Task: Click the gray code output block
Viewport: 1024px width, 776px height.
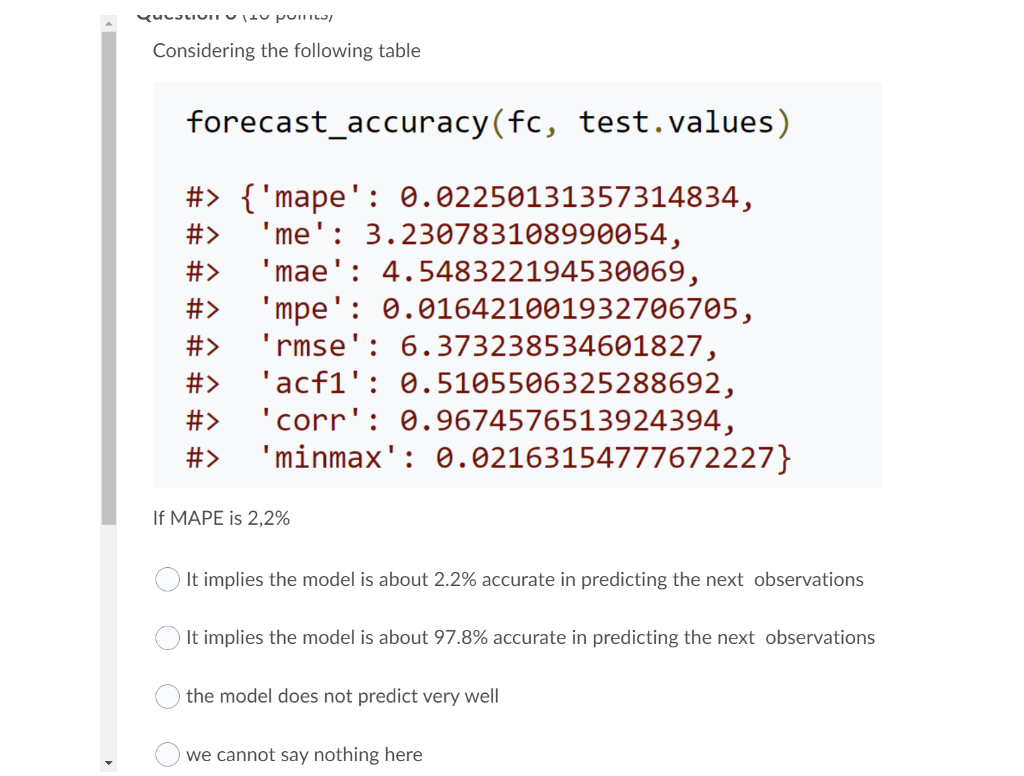Action: (x=516, y=285)
